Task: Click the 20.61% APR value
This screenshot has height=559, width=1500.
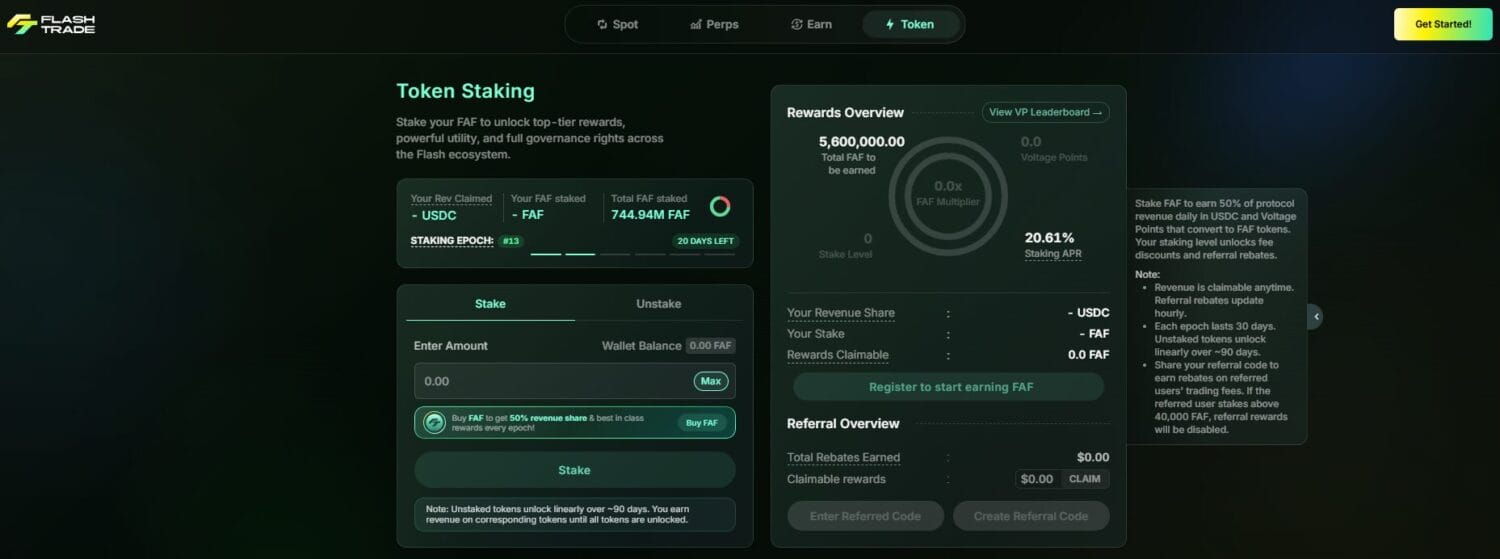Action: (1050, 238)
